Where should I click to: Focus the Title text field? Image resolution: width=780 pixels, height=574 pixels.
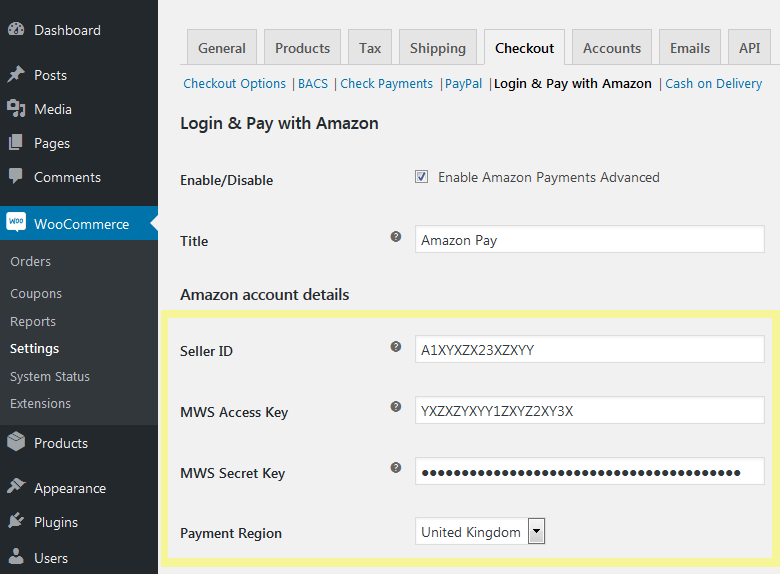(x=589, y=240)
